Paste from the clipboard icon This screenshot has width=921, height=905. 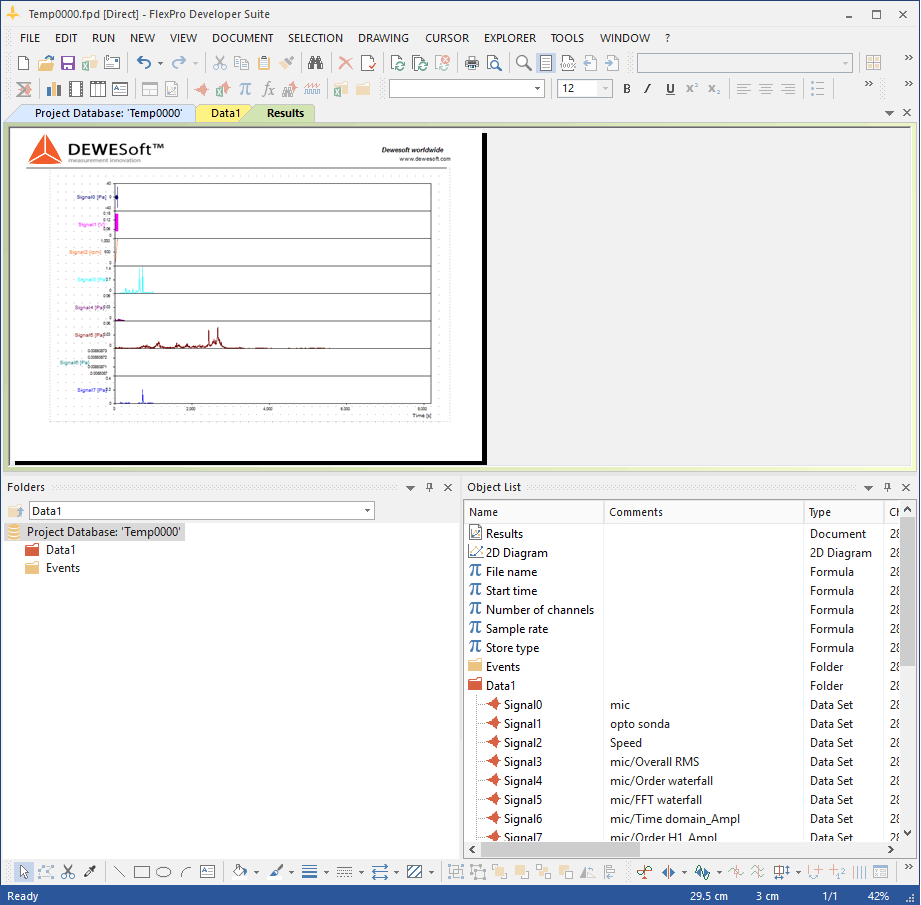point(264,63)
